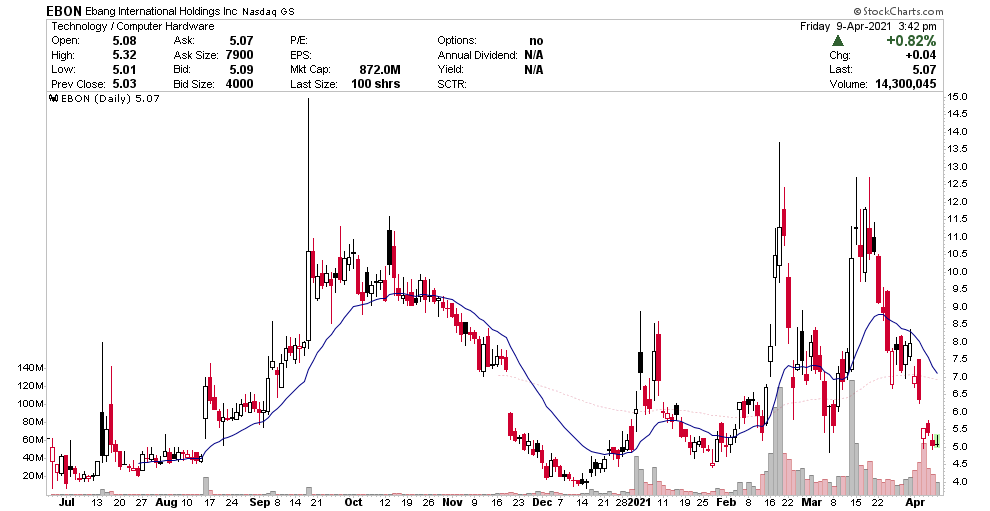Click the green up-arrow change indicator
This screenshot has height=511, width=990.
point(837,40)
